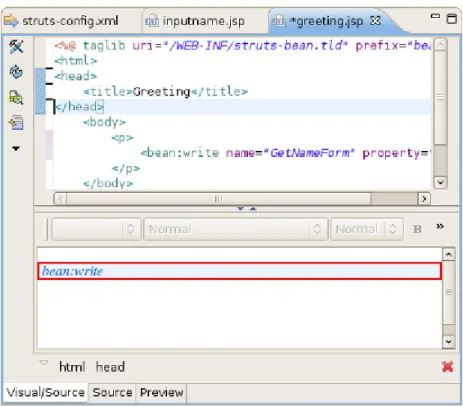Switch to Preview bottom tab
Viewport: 463px width, 407px height.
(161, 393)
